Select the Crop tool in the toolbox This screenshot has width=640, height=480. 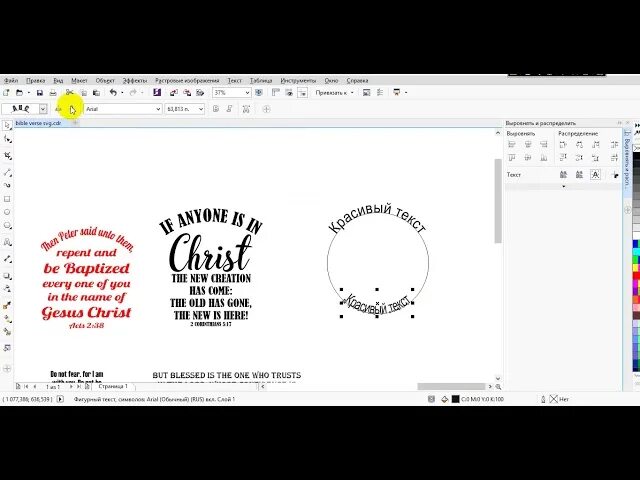pyautogui.click(x=7, y=156)
